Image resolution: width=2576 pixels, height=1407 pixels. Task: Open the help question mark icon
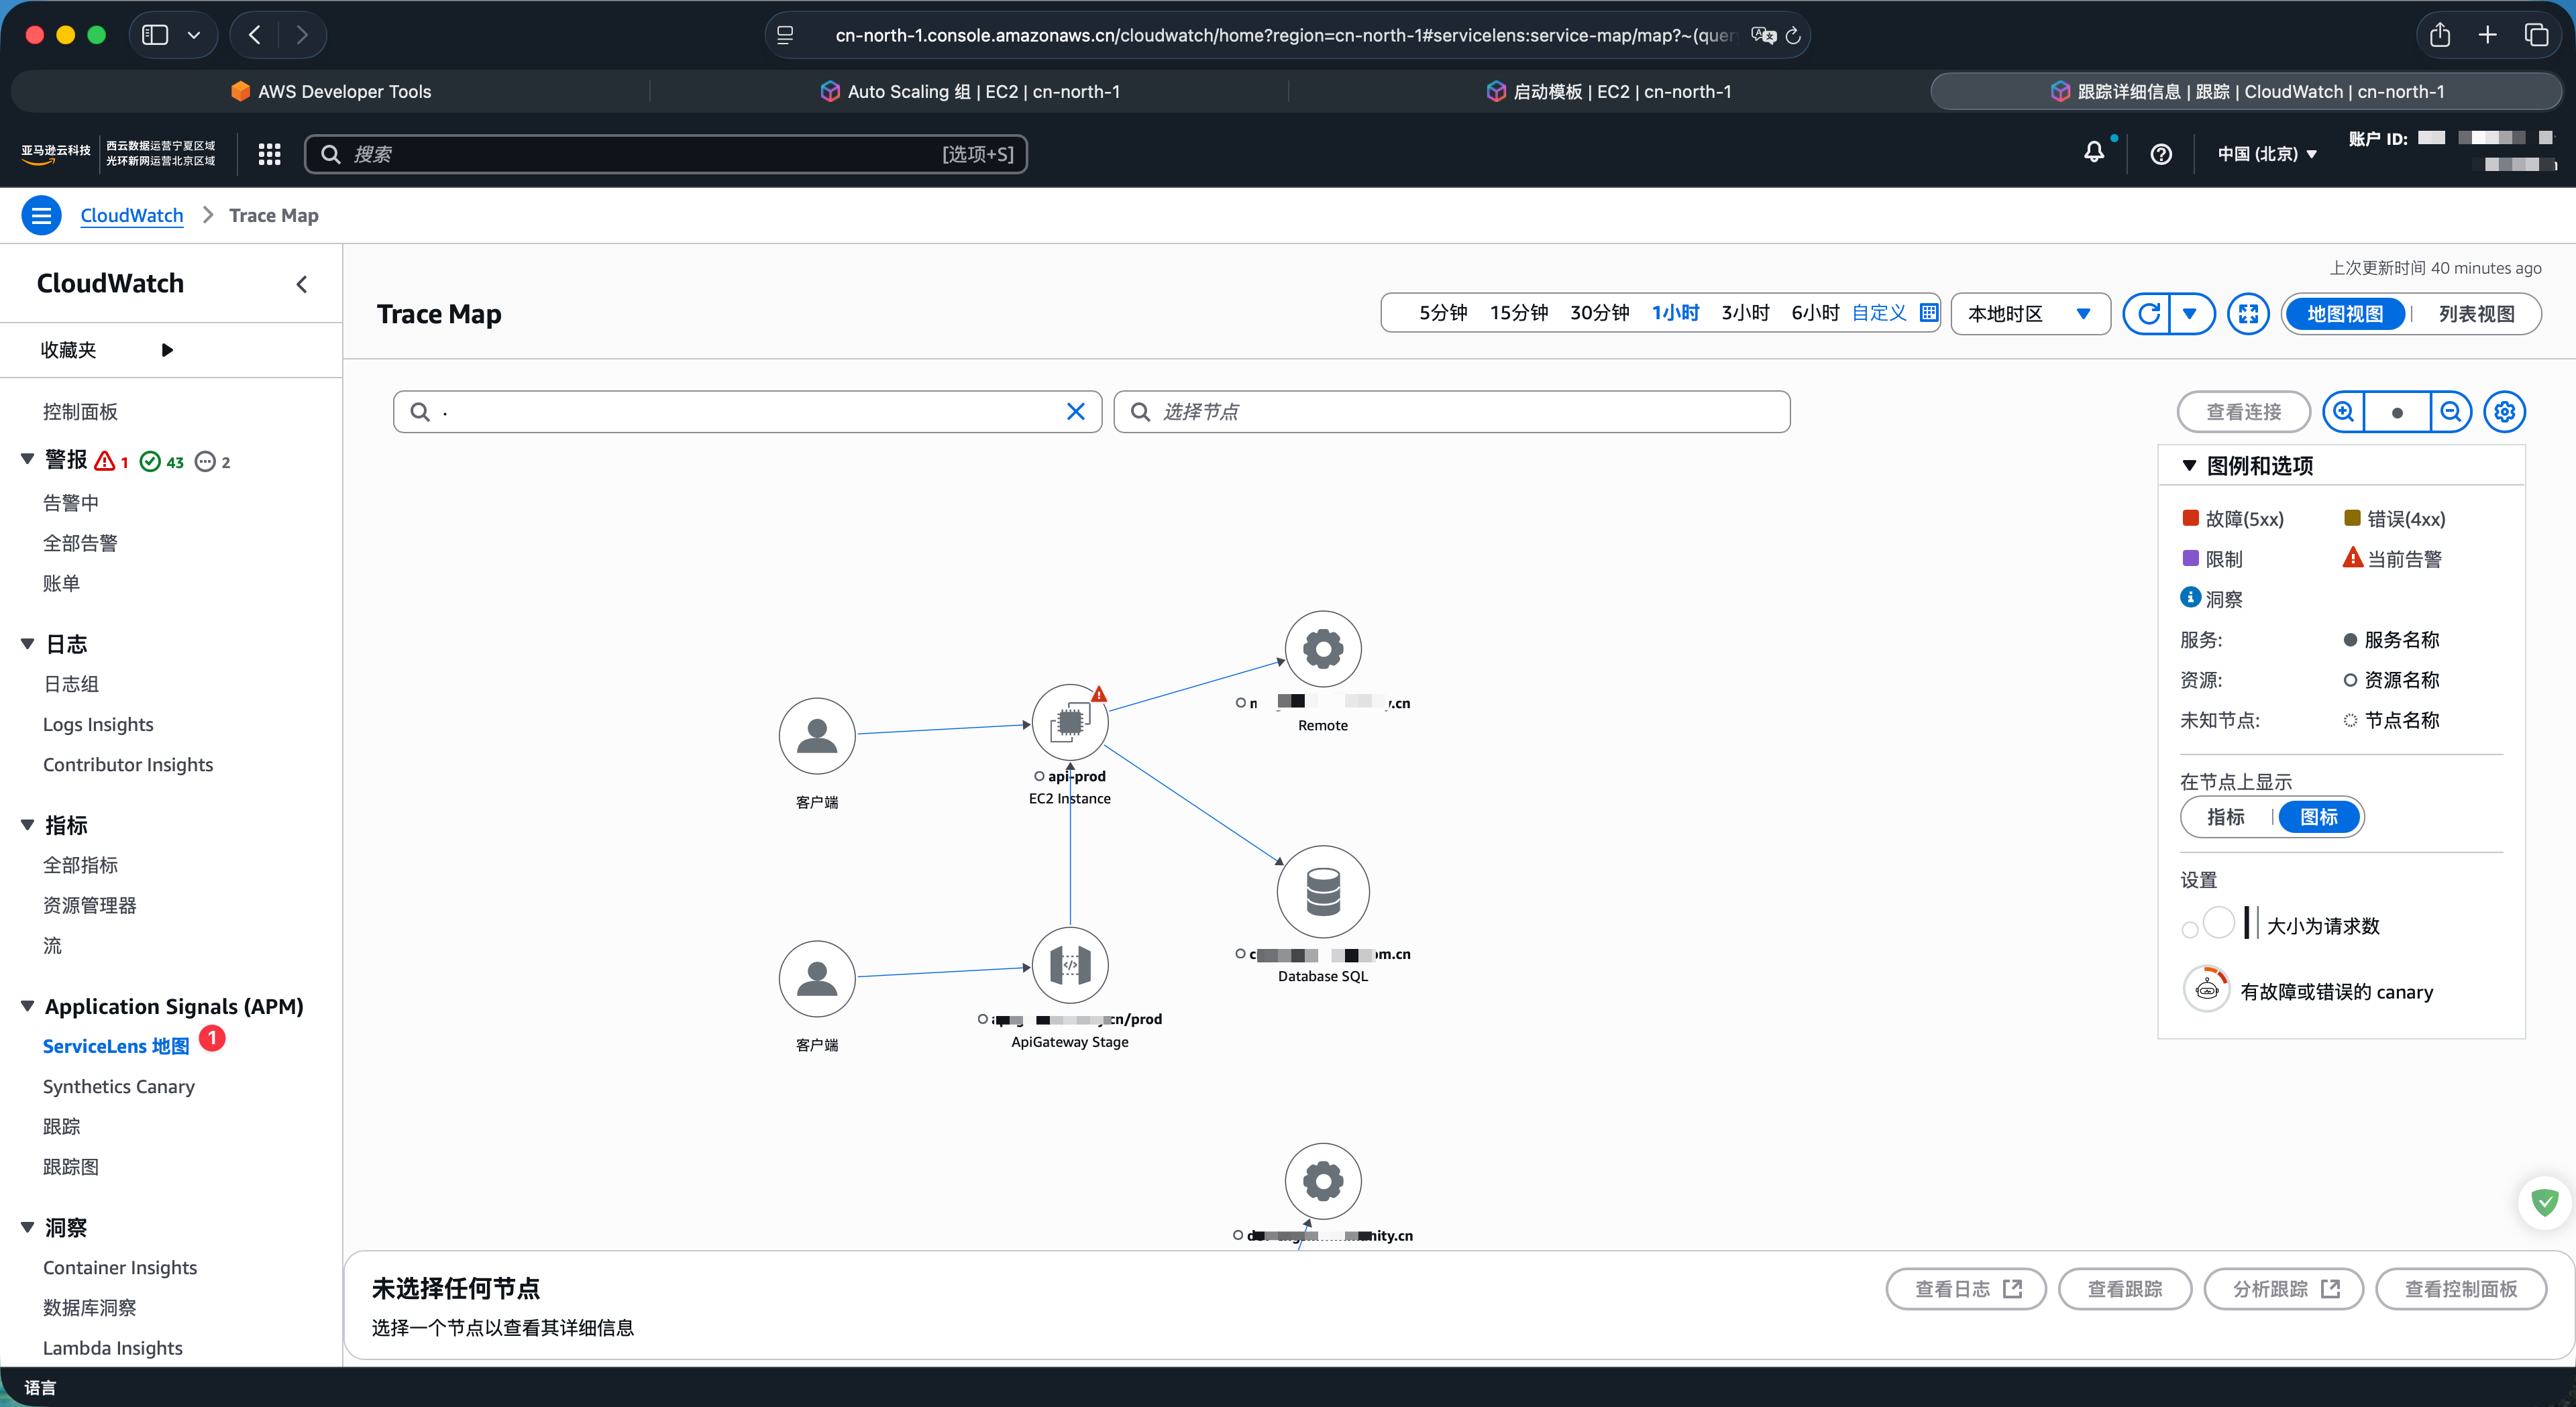[2161, 154]
